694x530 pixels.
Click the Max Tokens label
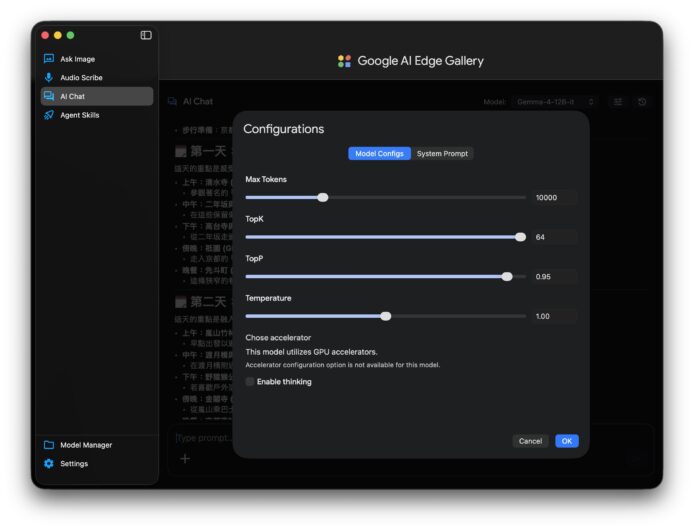click(266, 179)
